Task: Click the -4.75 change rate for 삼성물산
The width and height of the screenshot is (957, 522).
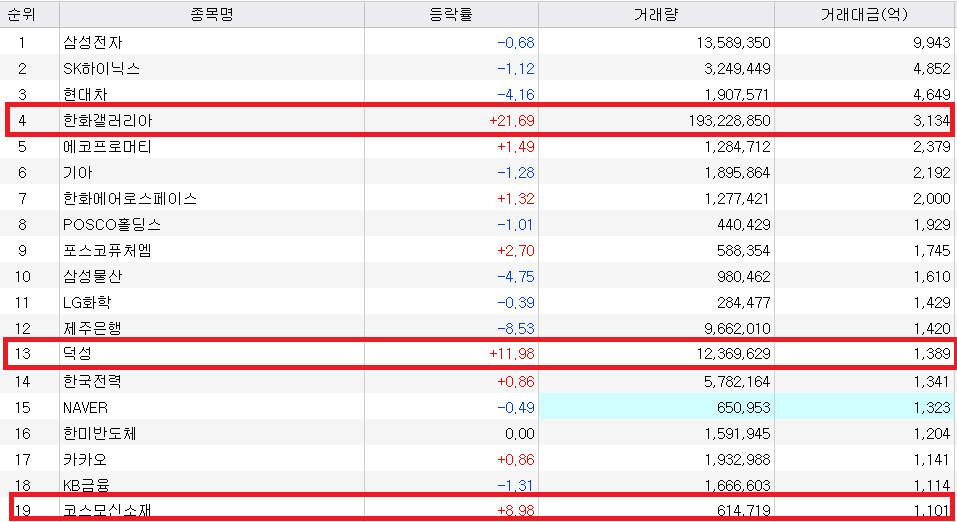Action: (516, 277)
